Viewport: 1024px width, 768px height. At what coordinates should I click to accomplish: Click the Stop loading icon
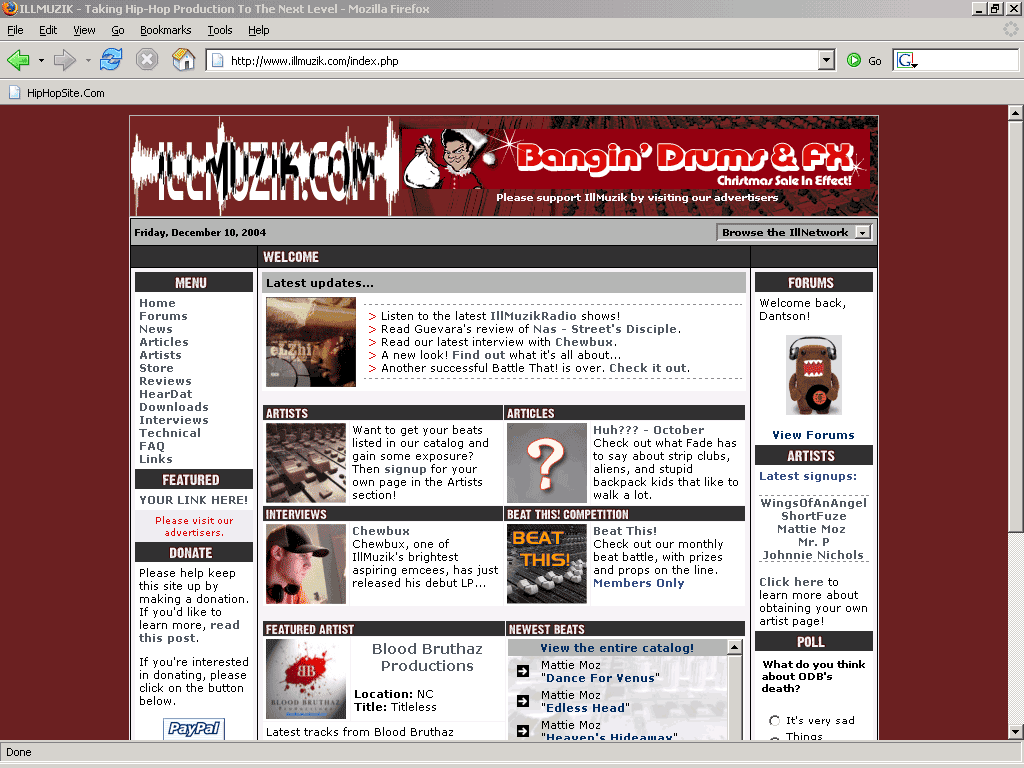pos(147,60)
